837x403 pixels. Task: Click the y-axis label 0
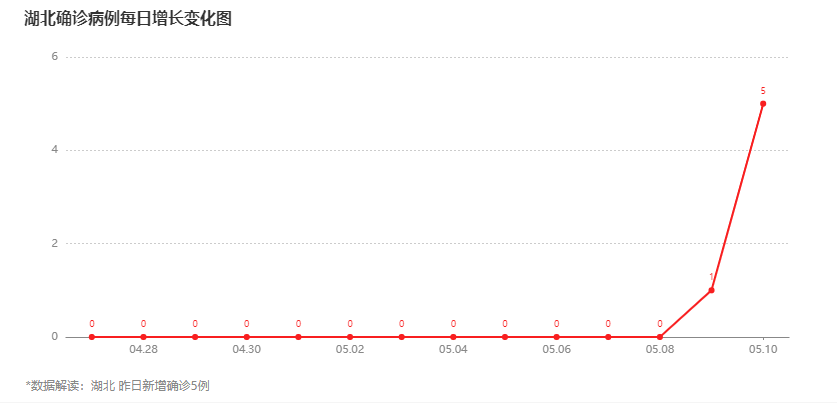tap(54, 337)
